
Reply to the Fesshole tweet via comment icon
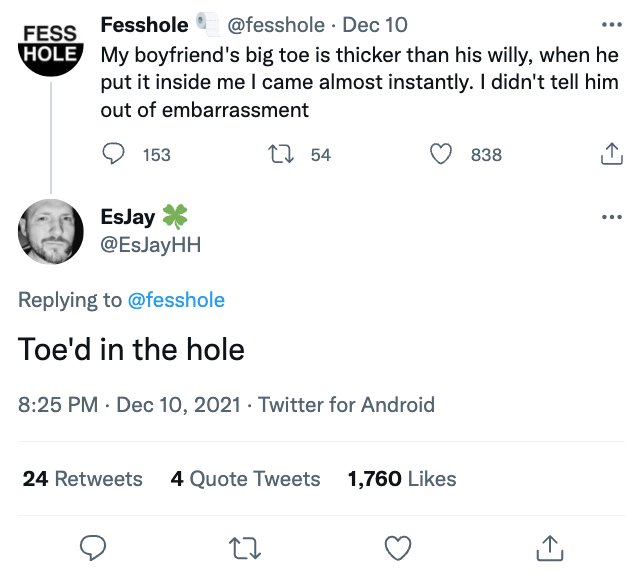click(115, 154)
